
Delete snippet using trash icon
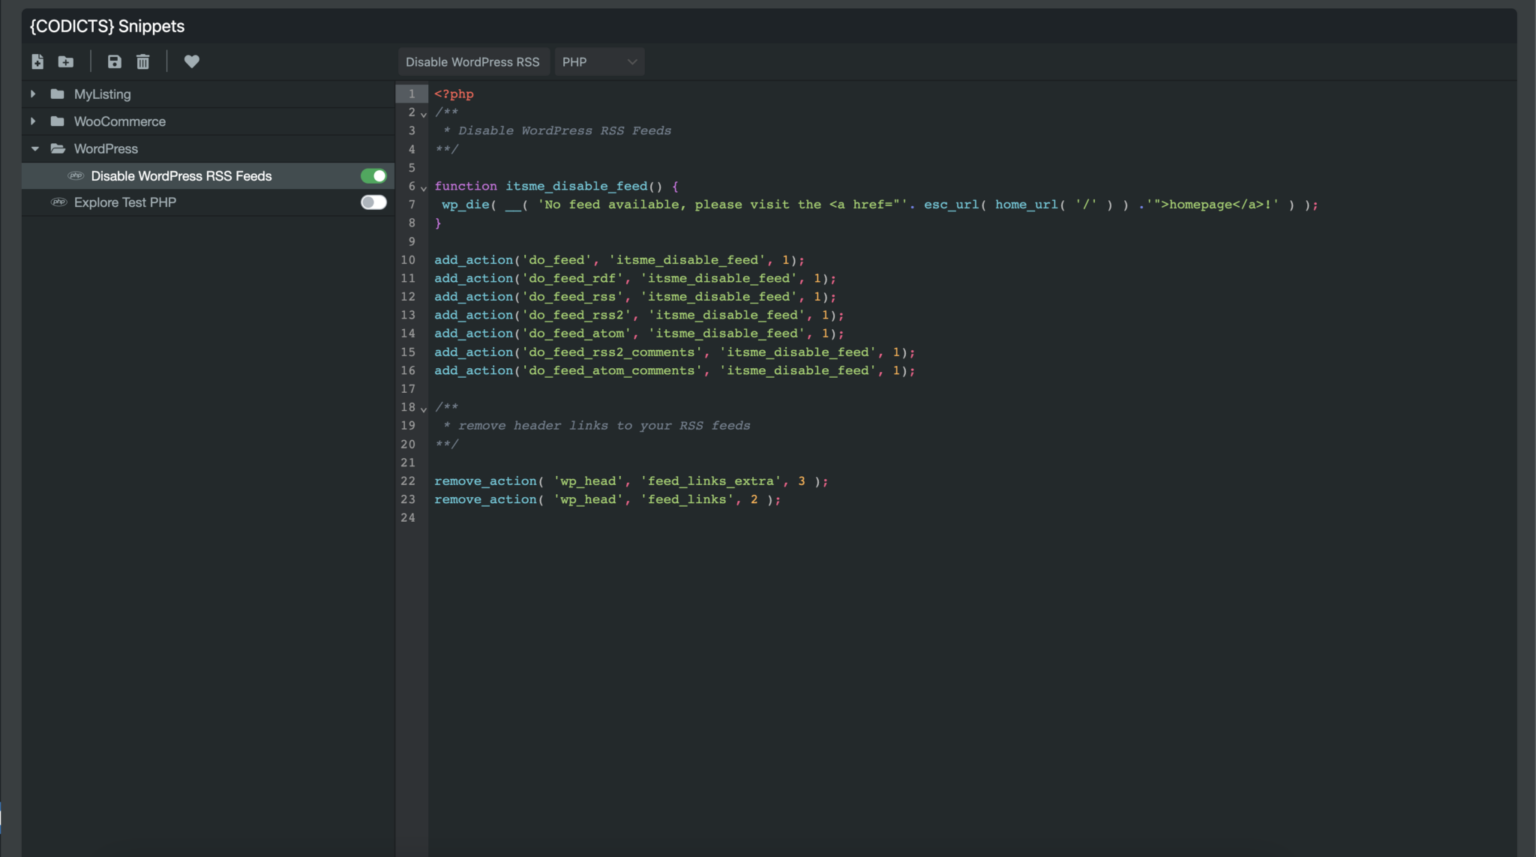click(143, 62)
